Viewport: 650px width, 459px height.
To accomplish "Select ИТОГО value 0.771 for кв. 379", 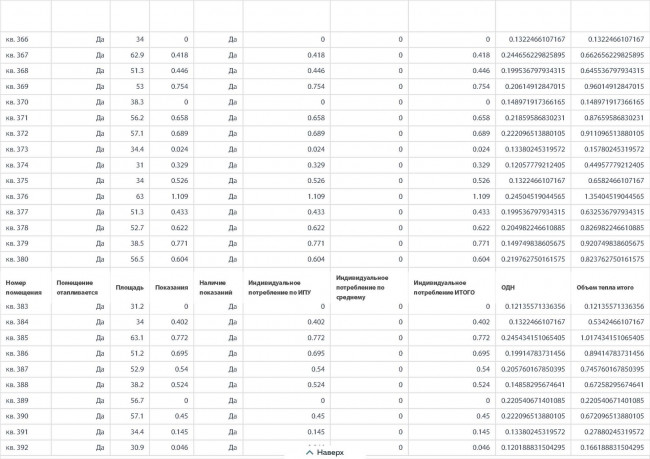I will [481, 243].
